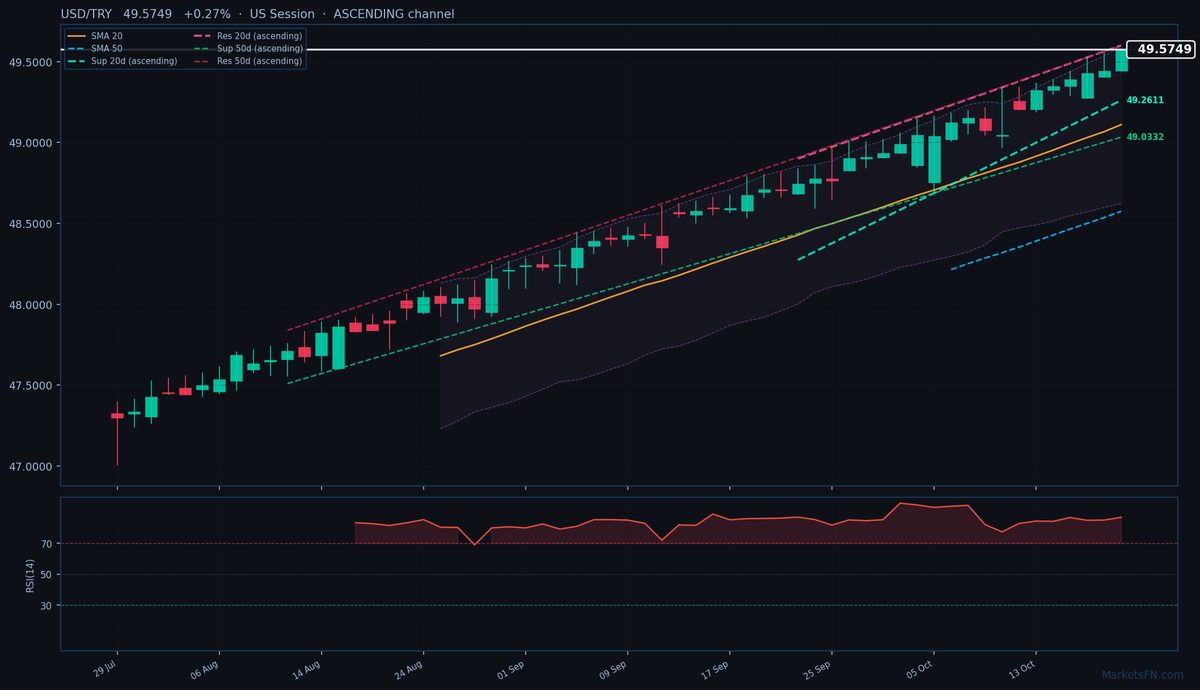Click the ASCENDING channel title text
Screen dimensions: 1200x690
pyautogui.click(x=392, y=14)
